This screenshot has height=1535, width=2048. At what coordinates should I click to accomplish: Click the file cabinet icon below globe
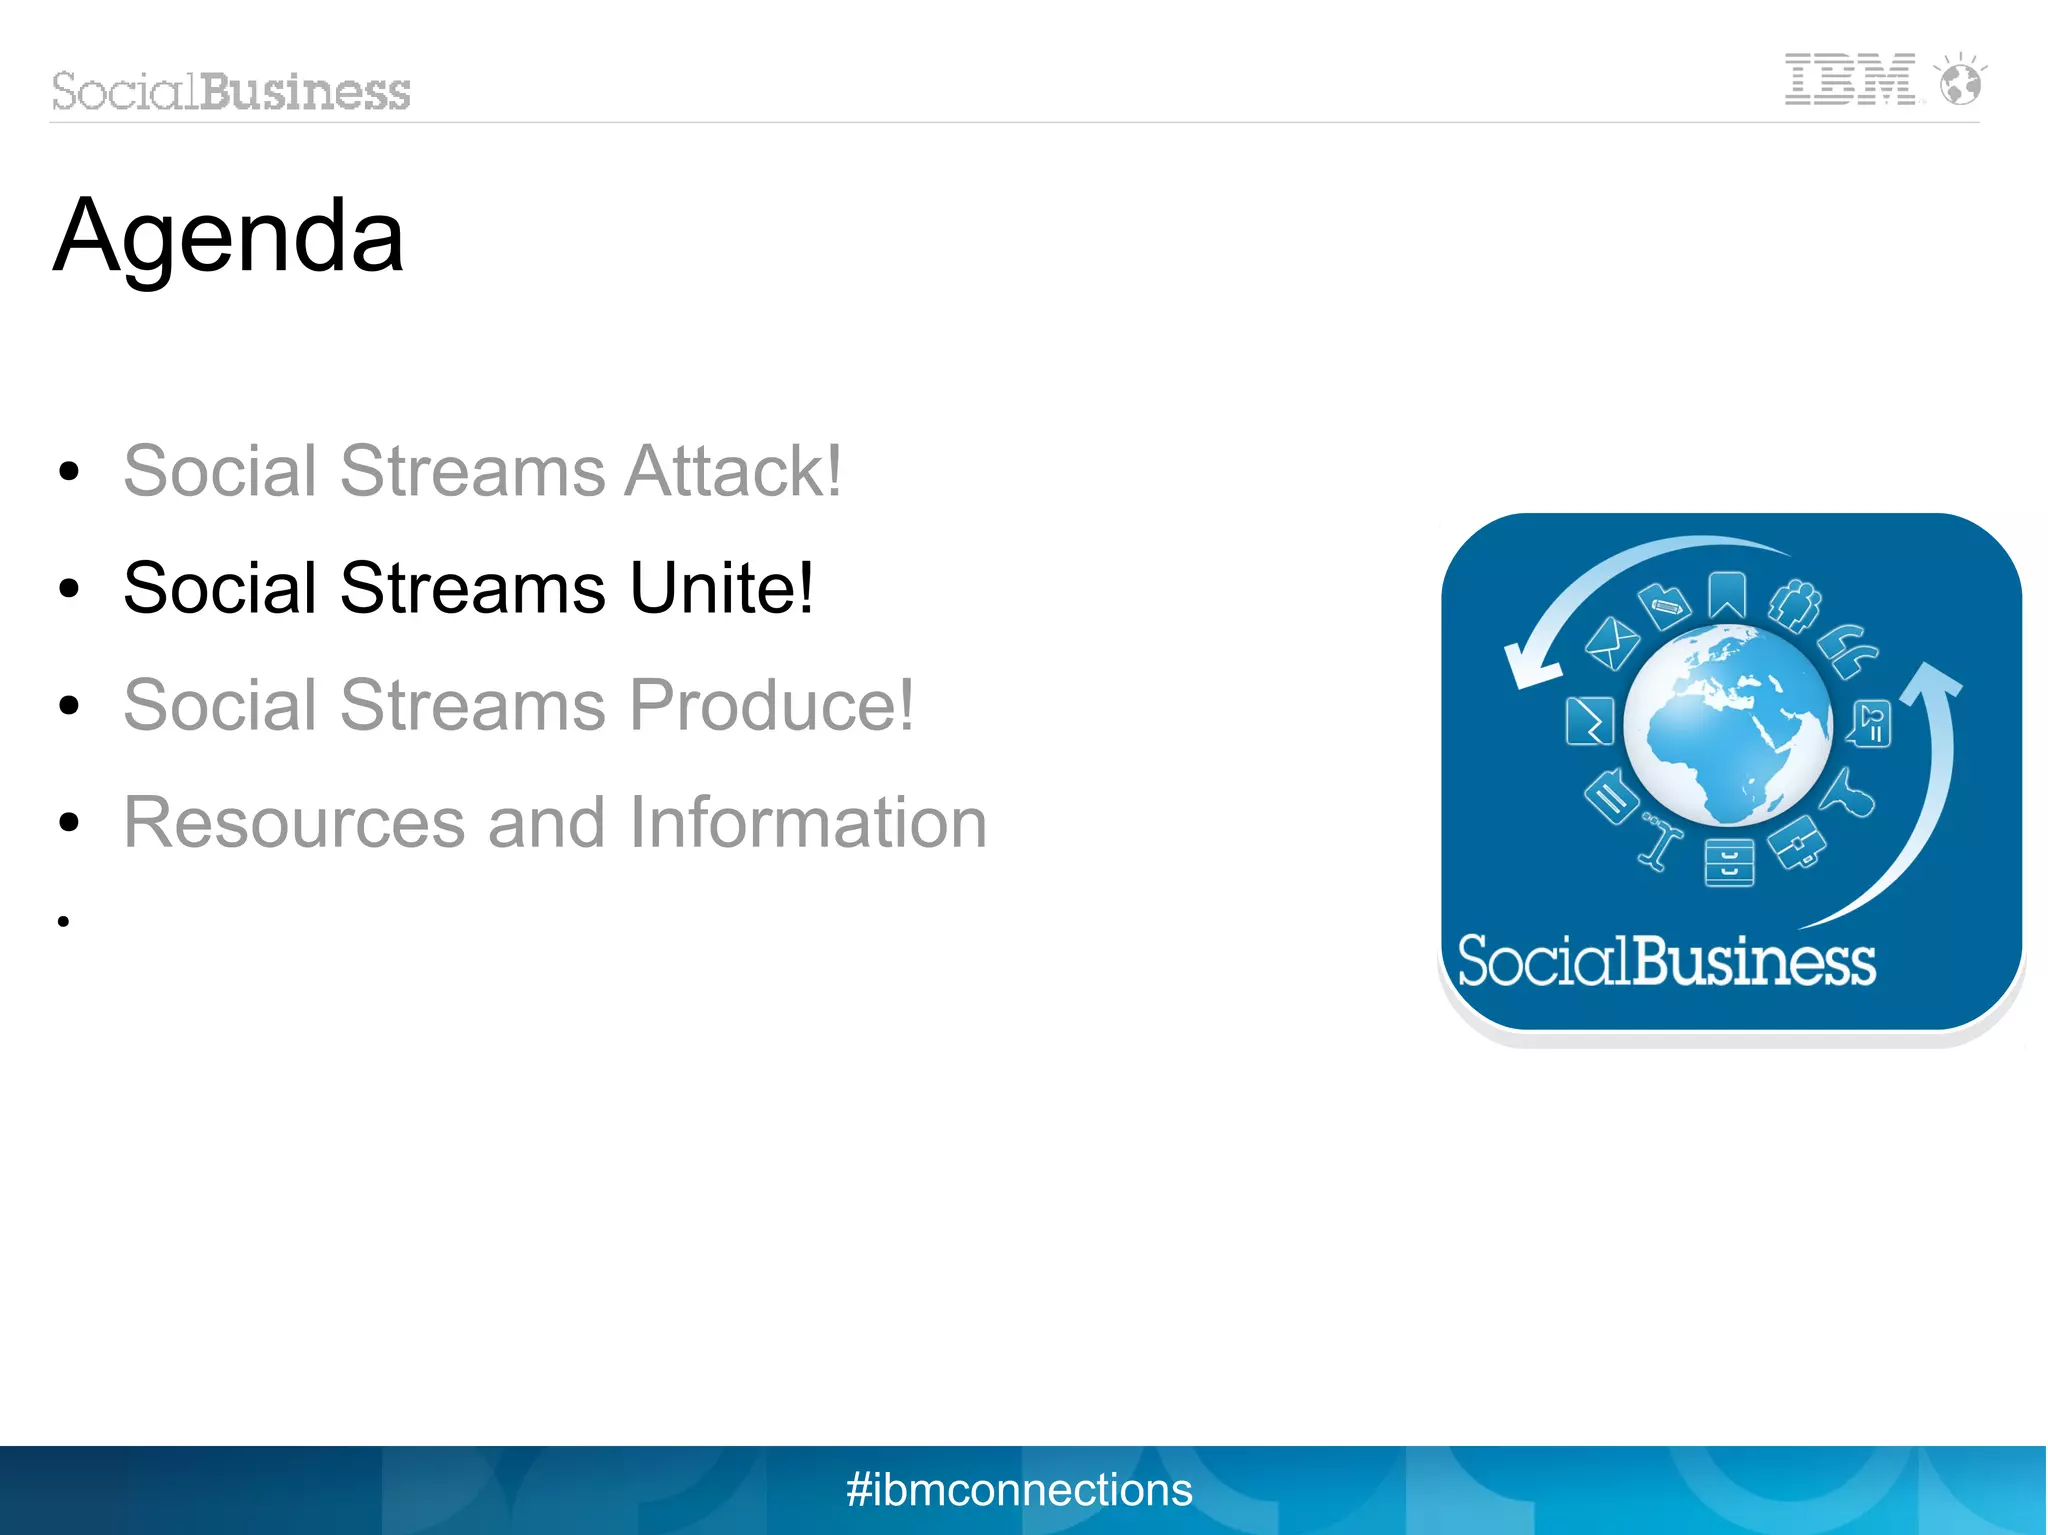(1729, 863)
